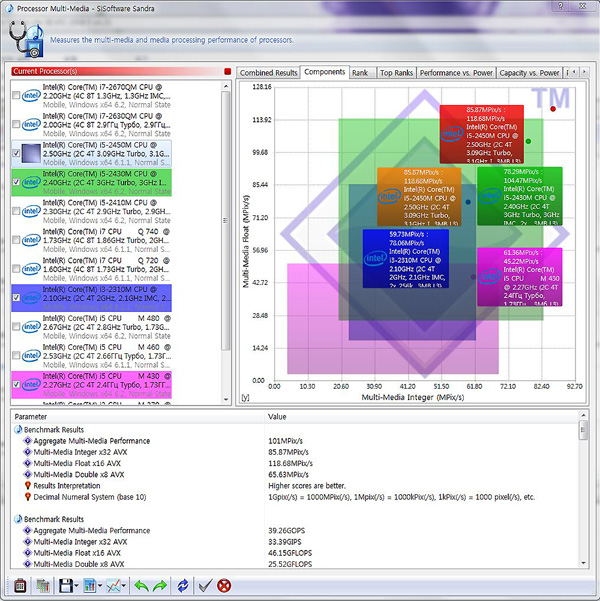This screenshot has width=600, height=601.
Task: Click the blue refresh arrows icon
Action: pyautogui.click(x=183, y=586)
